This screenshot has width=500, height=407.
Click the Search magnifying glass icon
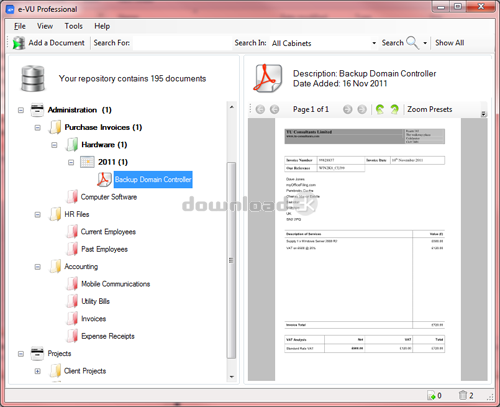(x=413, y=43)
